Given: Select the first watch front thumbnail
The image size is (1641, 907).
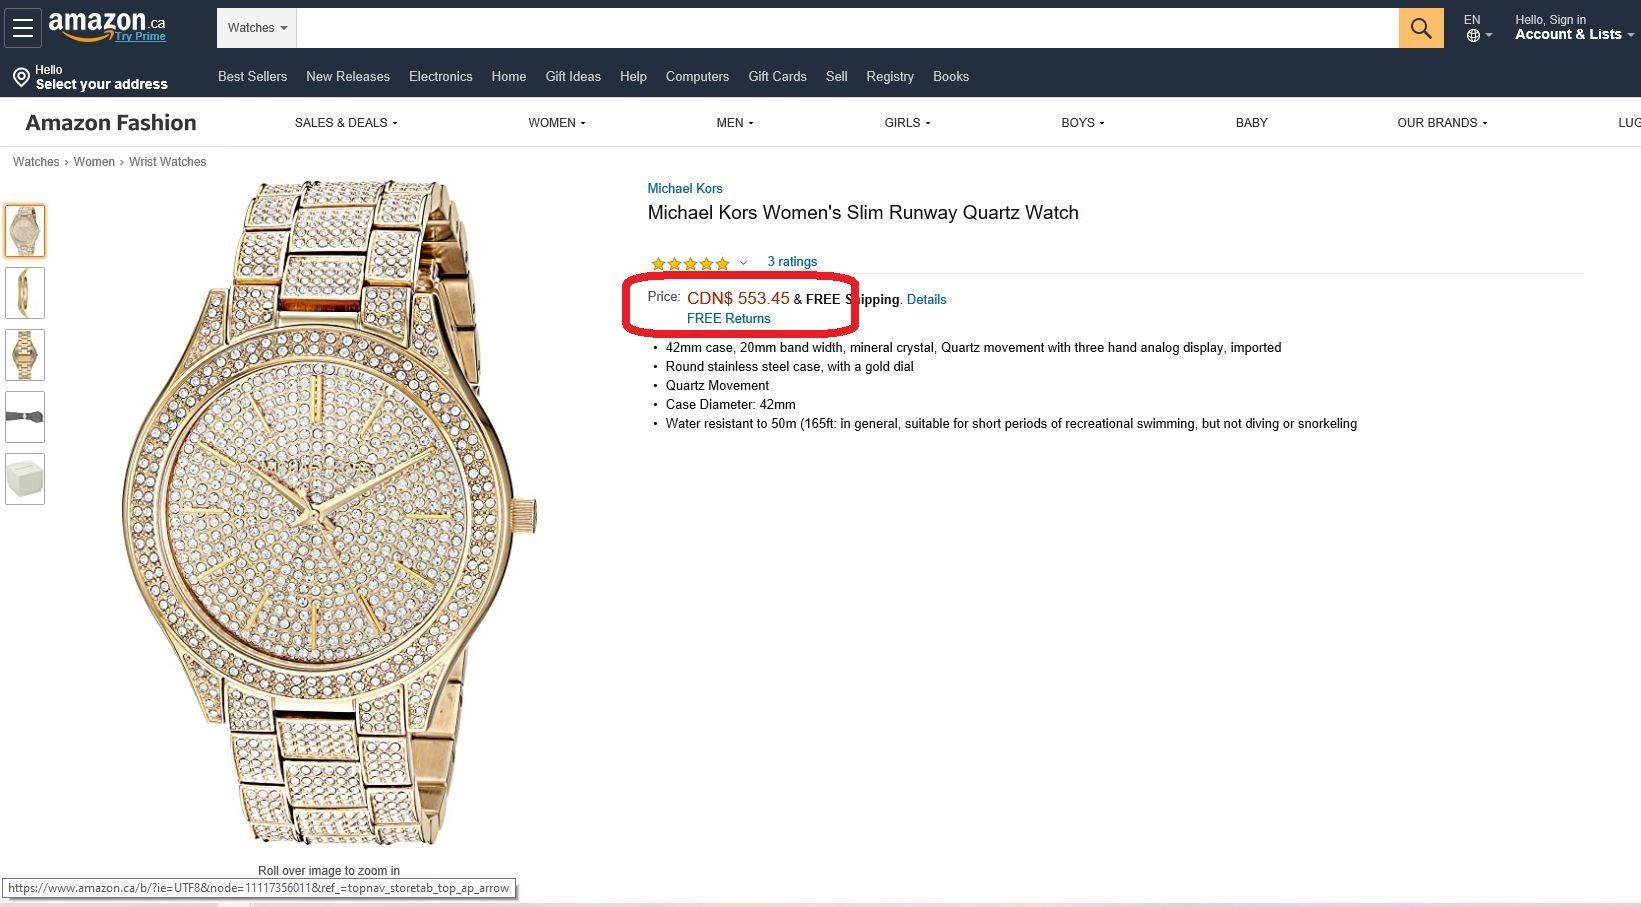Looking at the screenshot, I should 25,231.
